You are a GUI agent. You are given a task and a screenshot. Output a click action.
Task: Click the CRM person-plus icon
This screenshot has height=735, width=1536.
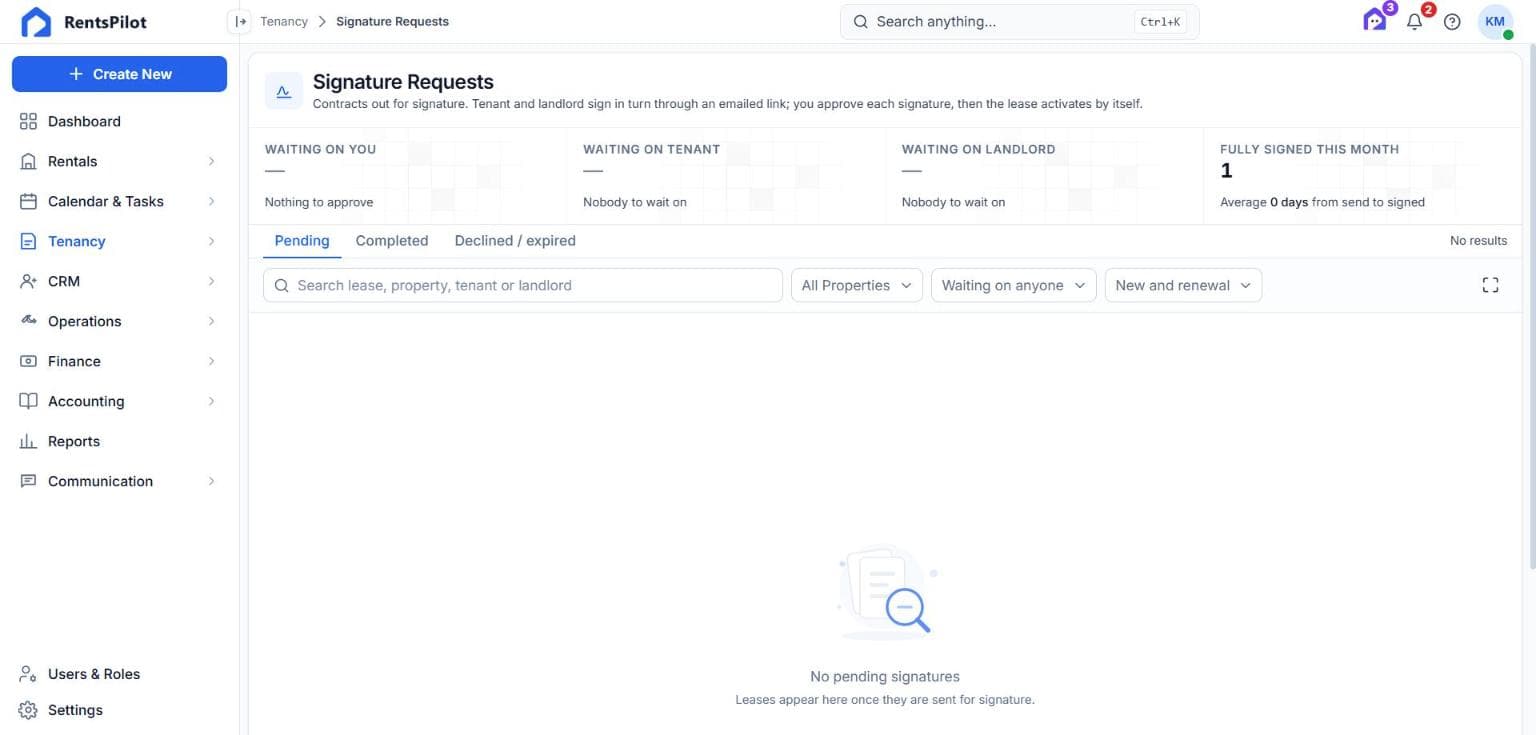[28, 281]
